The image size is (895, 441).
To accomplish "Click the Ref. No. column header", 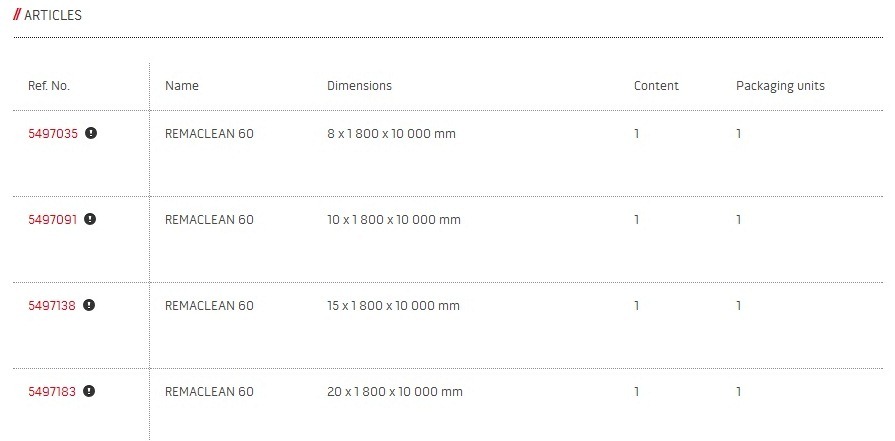I will 49,86.
